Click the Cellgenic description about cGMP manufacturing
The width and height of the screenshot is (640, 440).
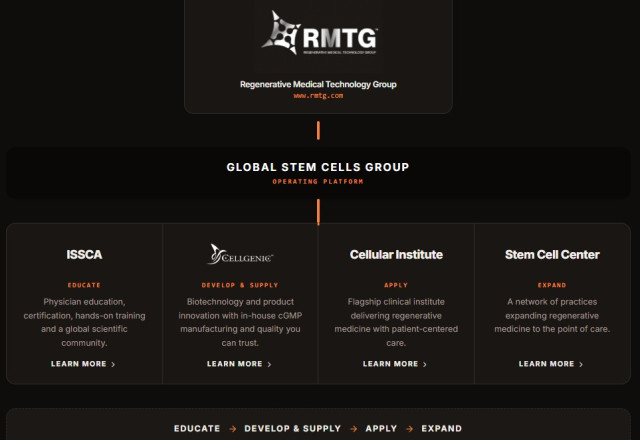(240, 322)
